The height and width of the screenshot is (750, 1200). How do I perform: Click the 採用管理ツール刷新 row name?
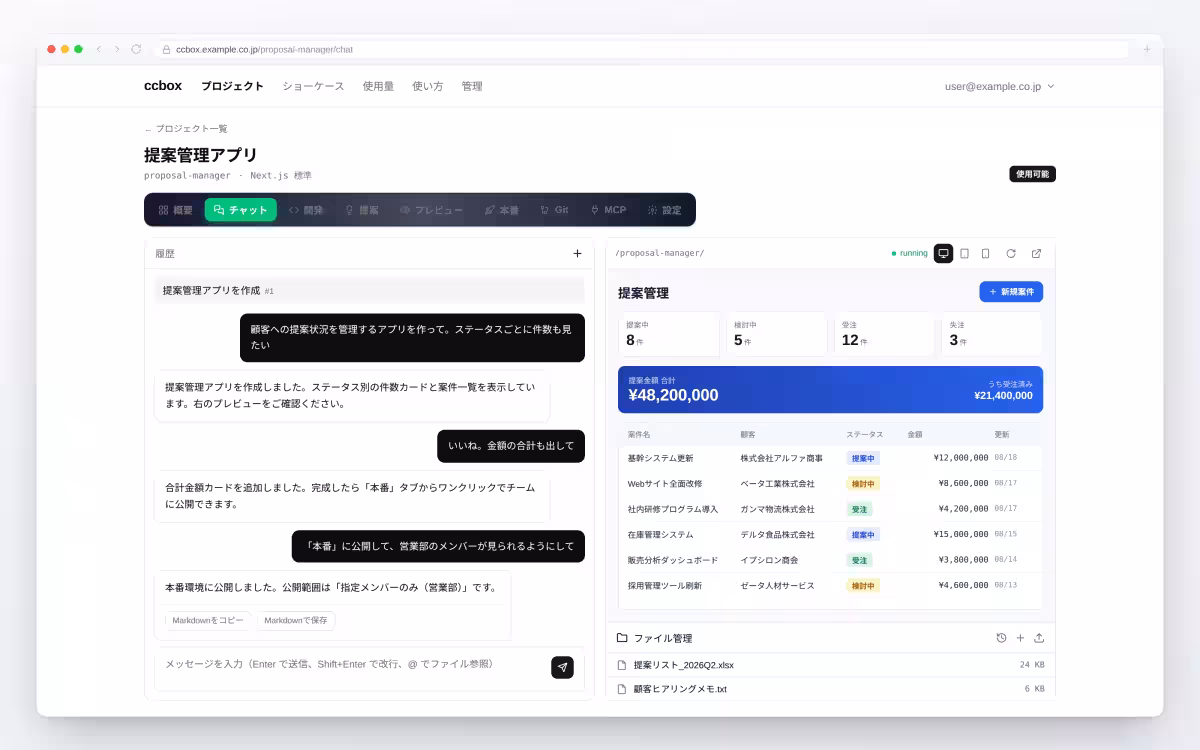665,586
